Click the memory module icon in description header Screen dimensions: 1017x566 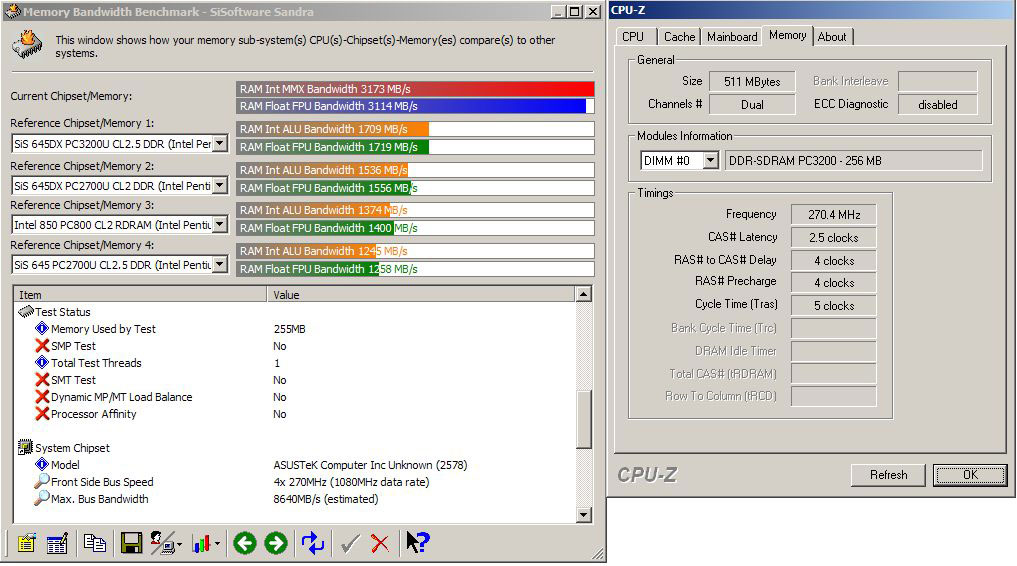click(27, 45)
